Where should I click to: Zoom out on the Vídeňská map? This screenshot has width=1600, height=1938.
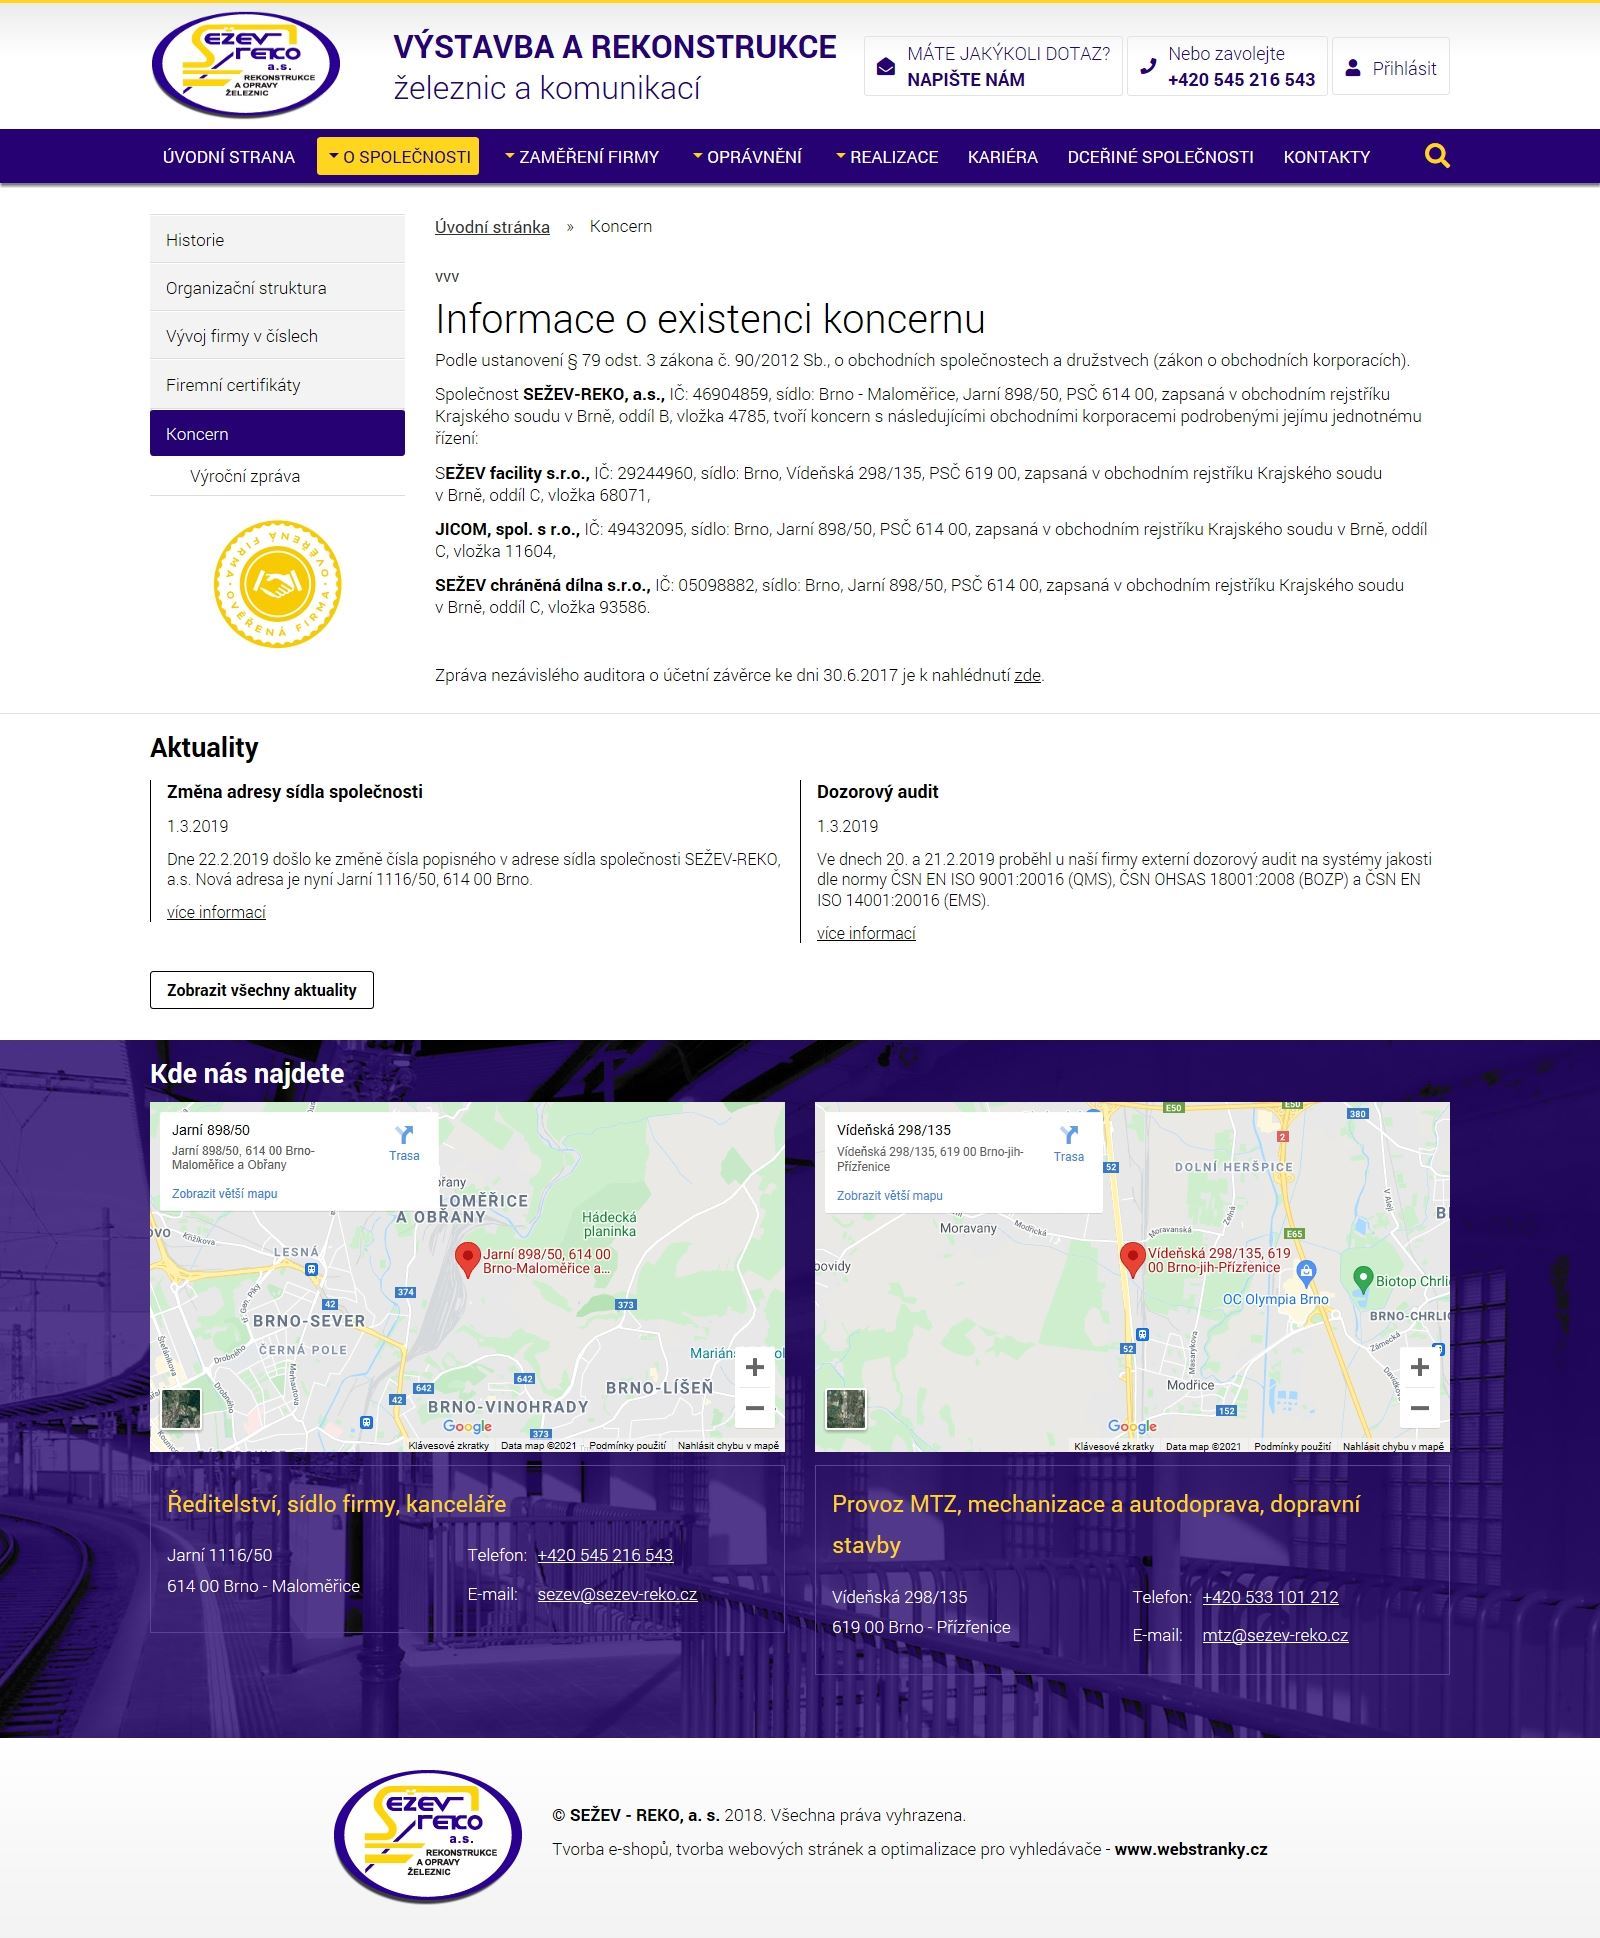[x=1419, y=1408]
